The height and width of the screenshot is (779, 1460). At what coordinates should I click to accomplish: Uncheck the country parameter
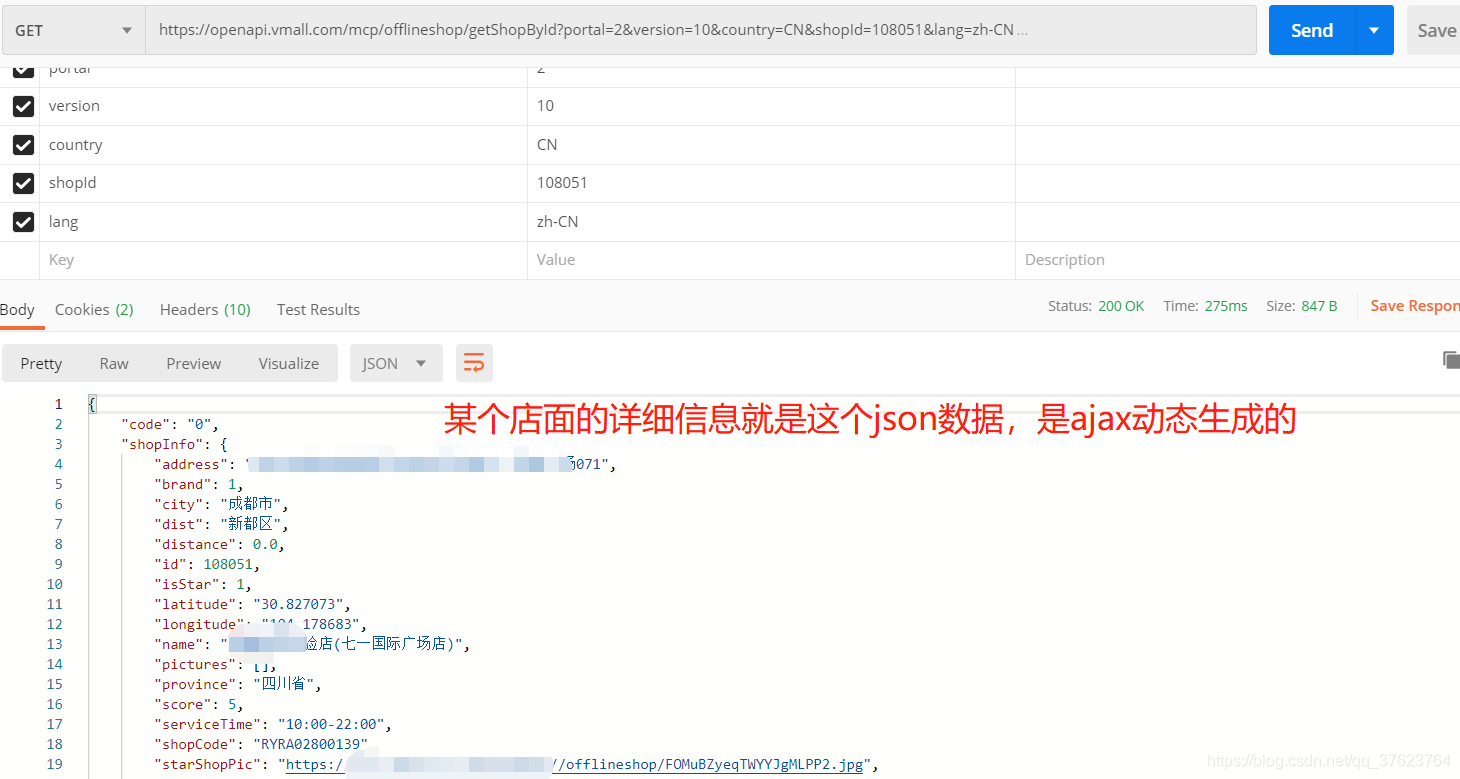[22, 144]
